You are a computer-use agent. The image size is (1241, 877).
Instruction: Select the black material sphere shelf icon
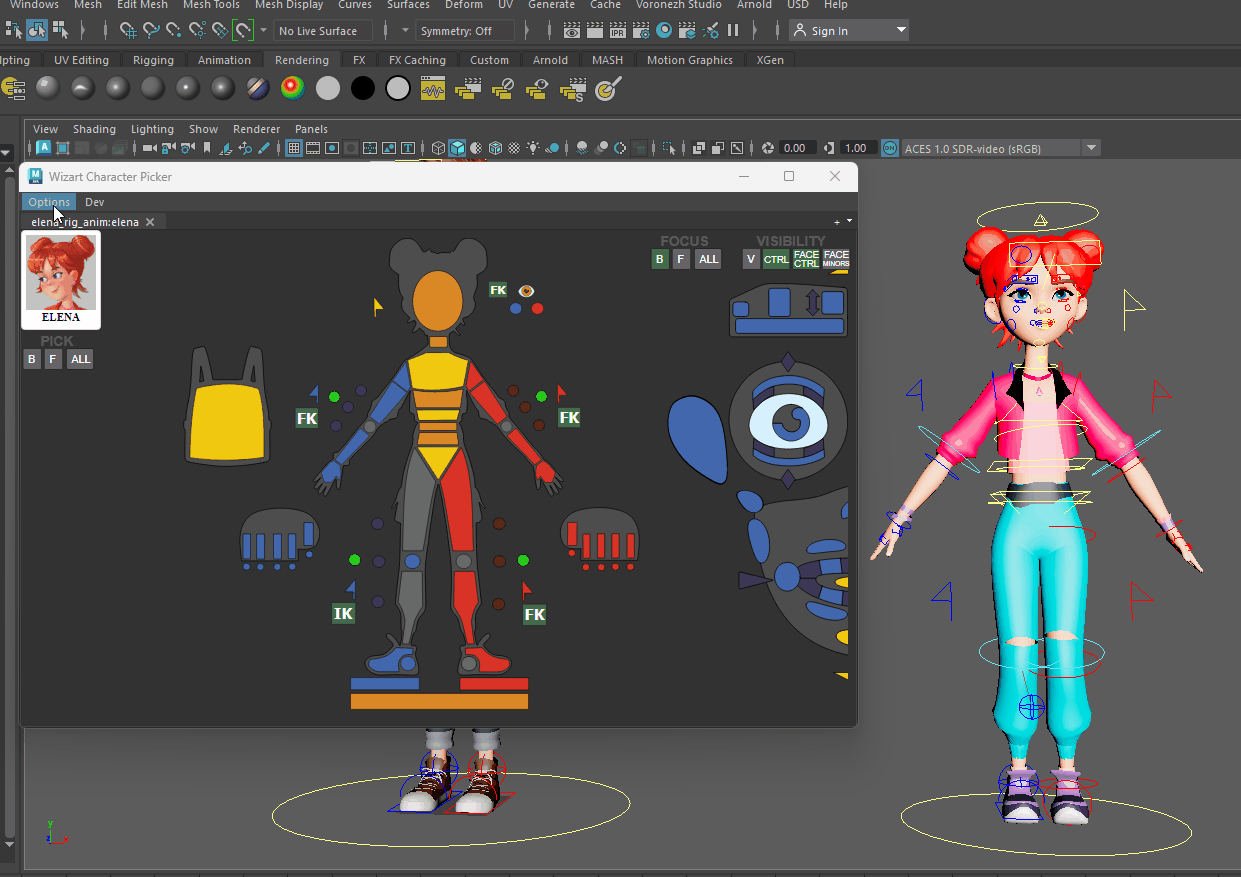tap(363, 89)
